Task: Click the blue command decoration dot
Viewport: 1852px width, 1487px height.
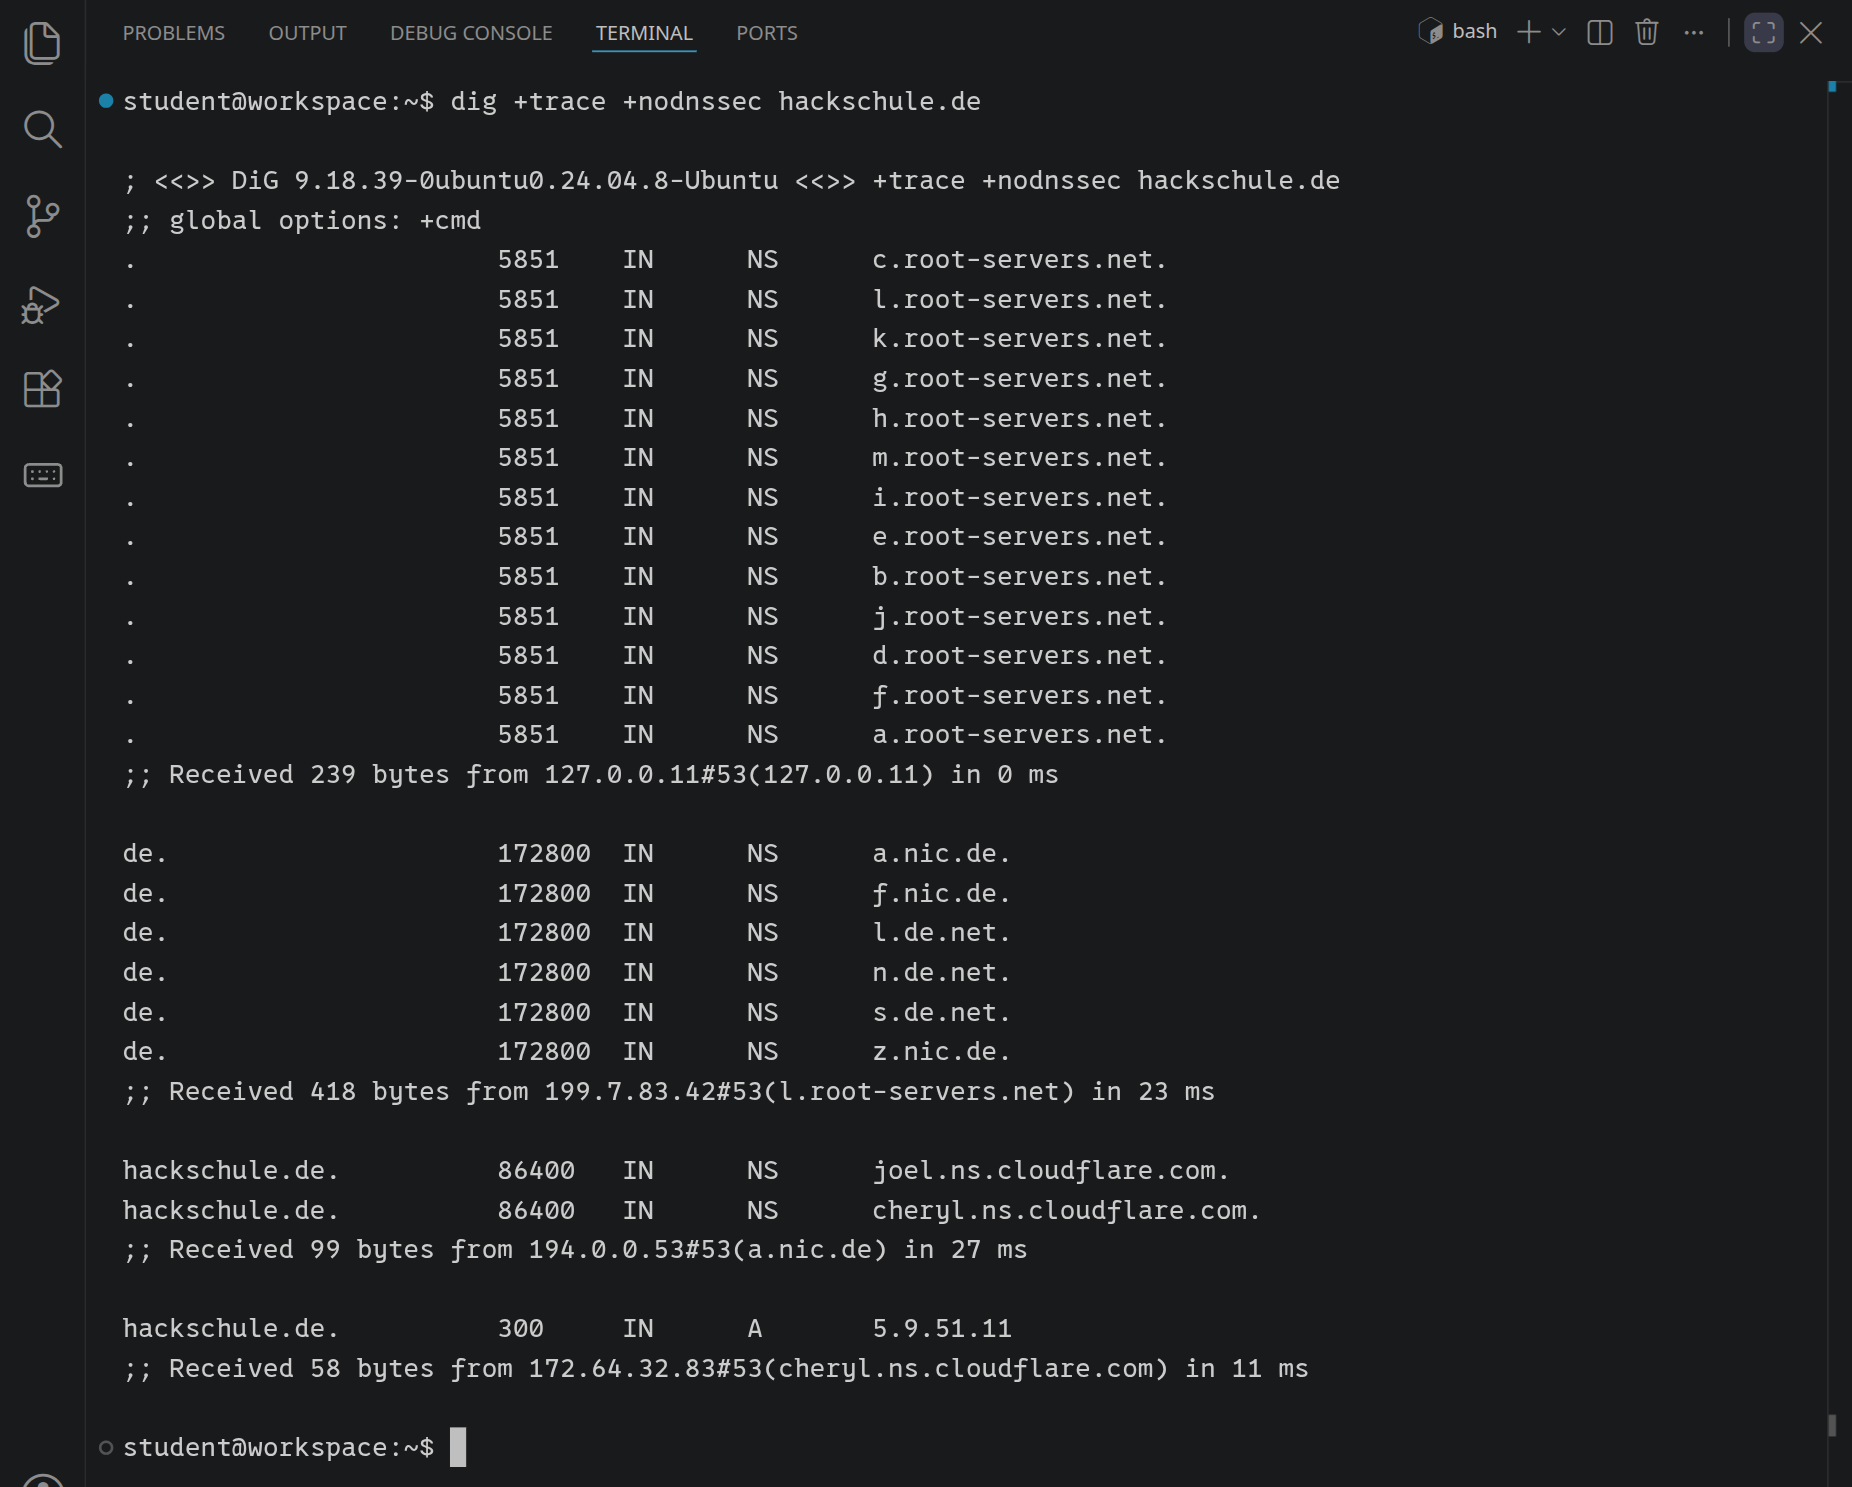Action: (106, 100)
